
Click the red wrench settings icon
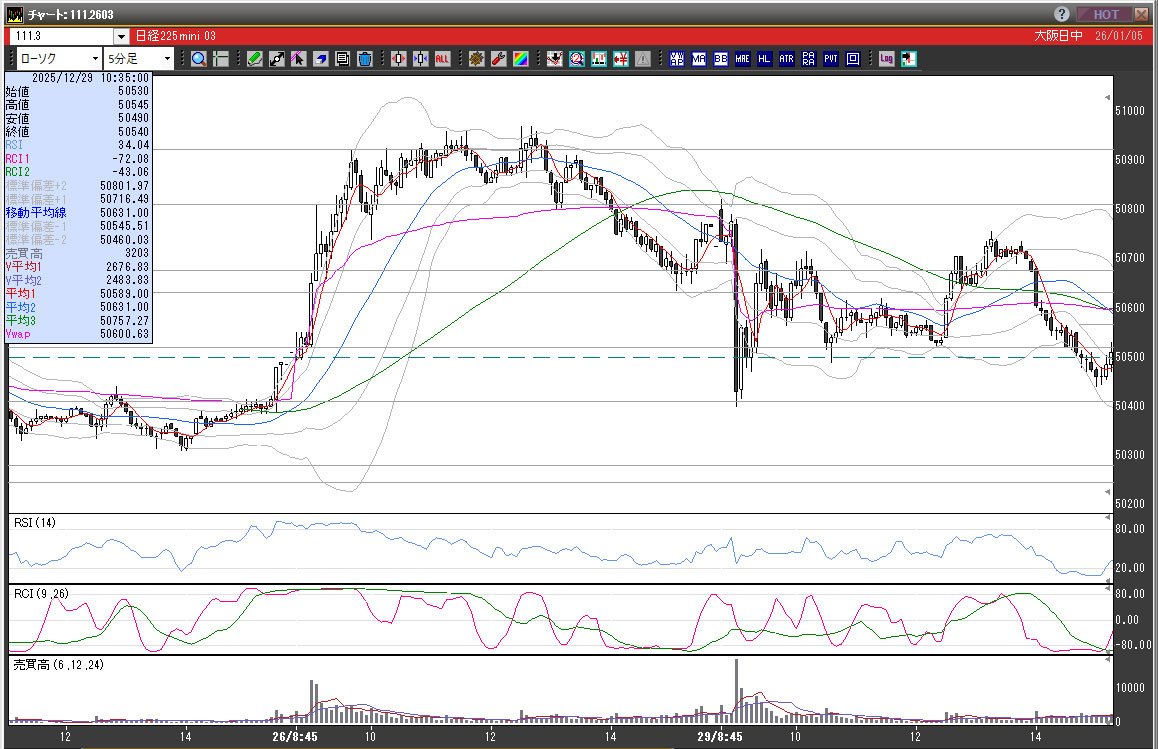(499, 59)
